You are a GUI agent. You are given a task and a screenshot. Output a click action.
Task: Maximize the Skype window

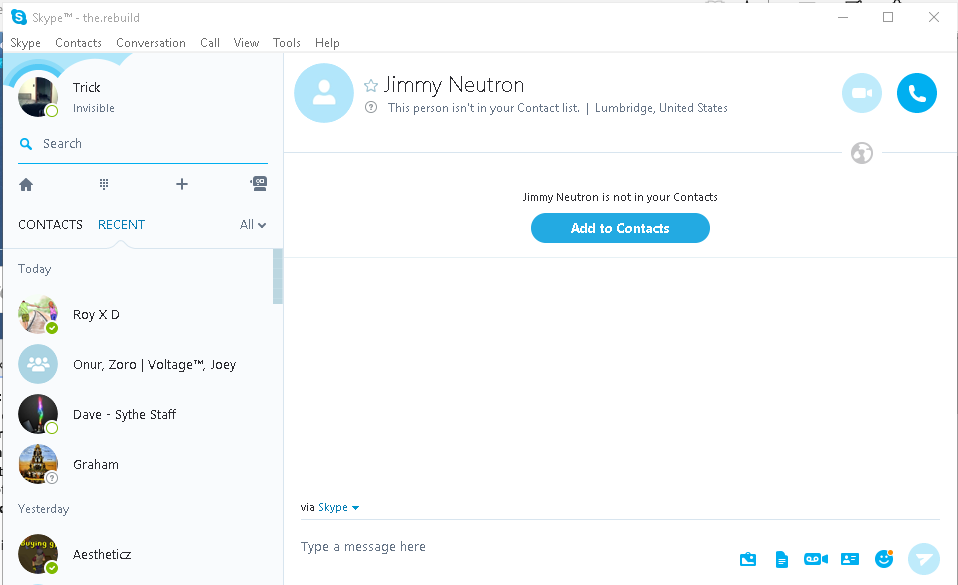[888, 17]
